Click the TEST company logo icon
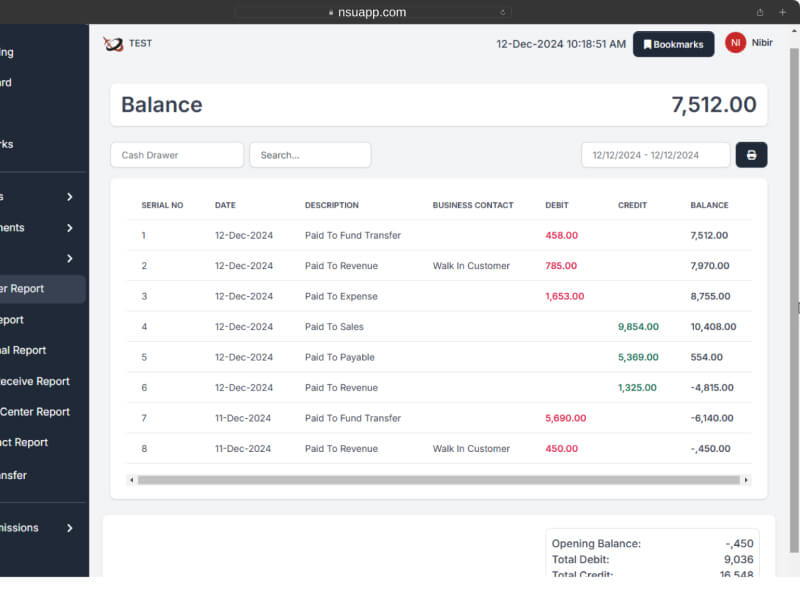 (x=113, y=44)
